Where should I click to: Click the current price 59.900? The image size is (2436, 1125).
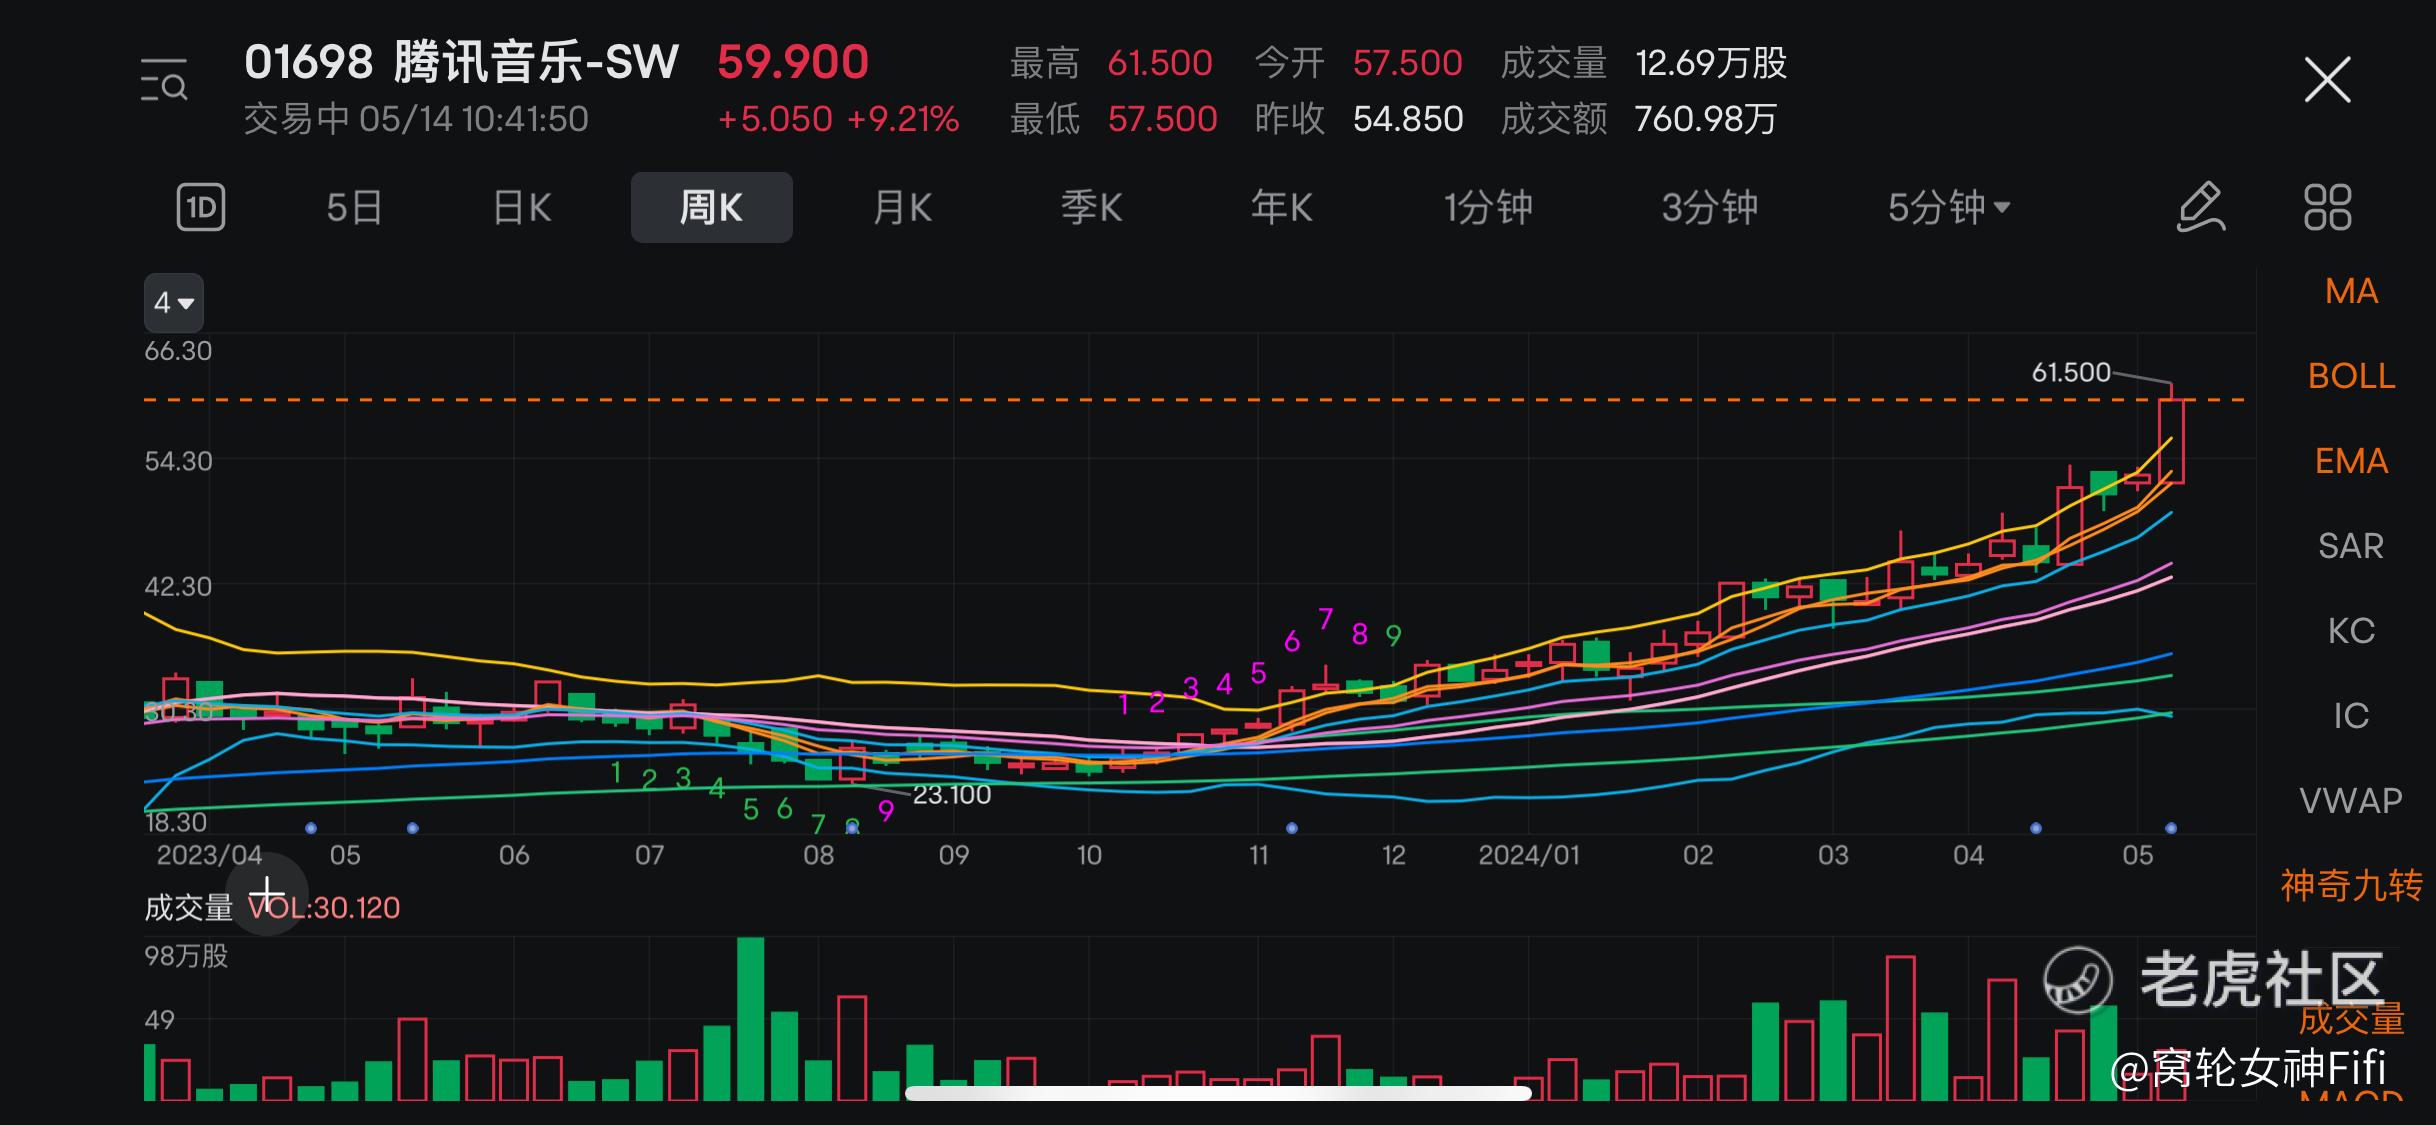tap(793, 62)
